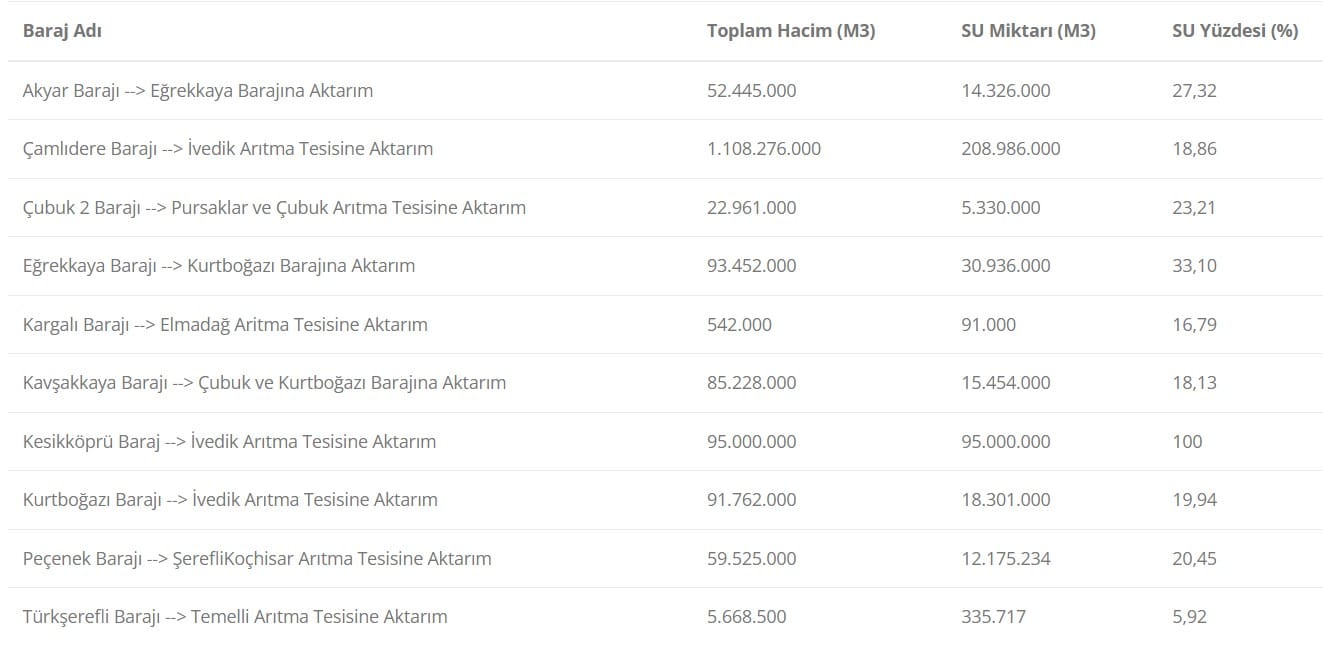Click the Çubuk 2 Barajı row name
Screen dimensions: 1323x652
pos(274,208)
